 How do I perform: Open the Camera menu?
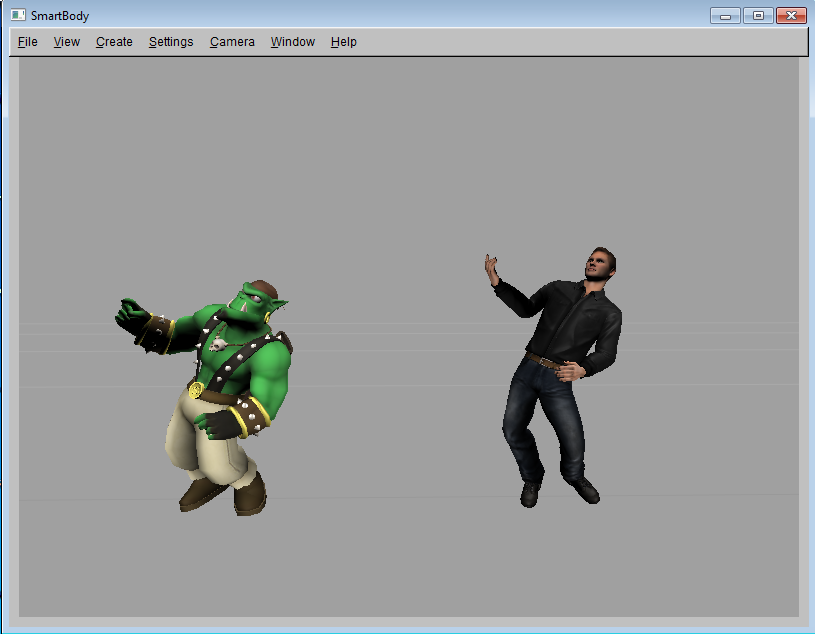point(232,42)
